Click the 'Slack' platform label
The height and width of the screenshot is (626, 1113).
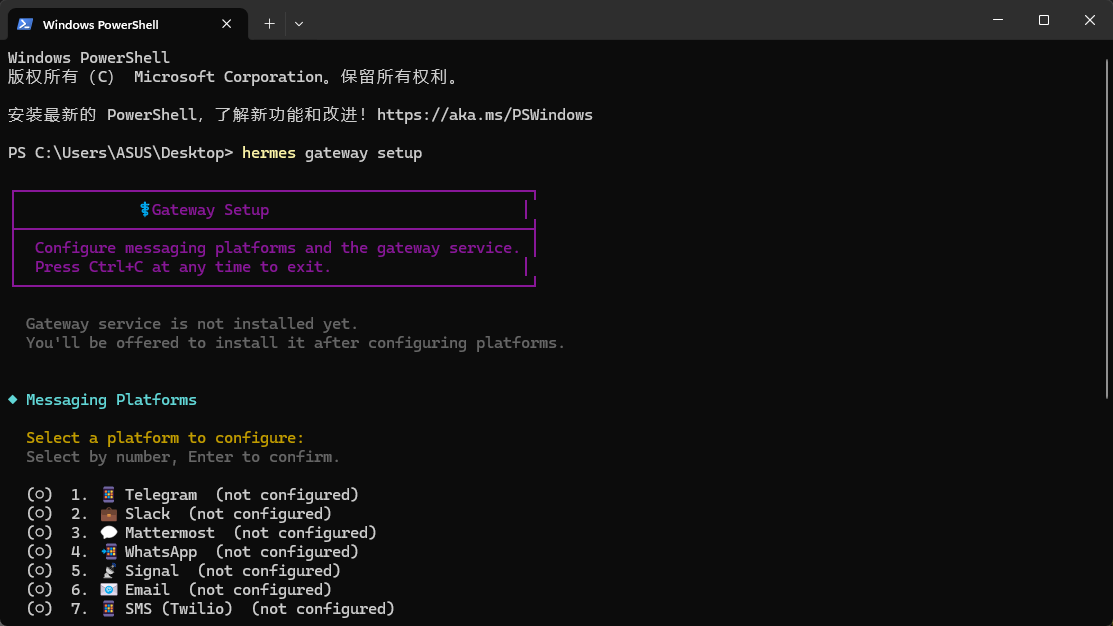coord(148,514)
